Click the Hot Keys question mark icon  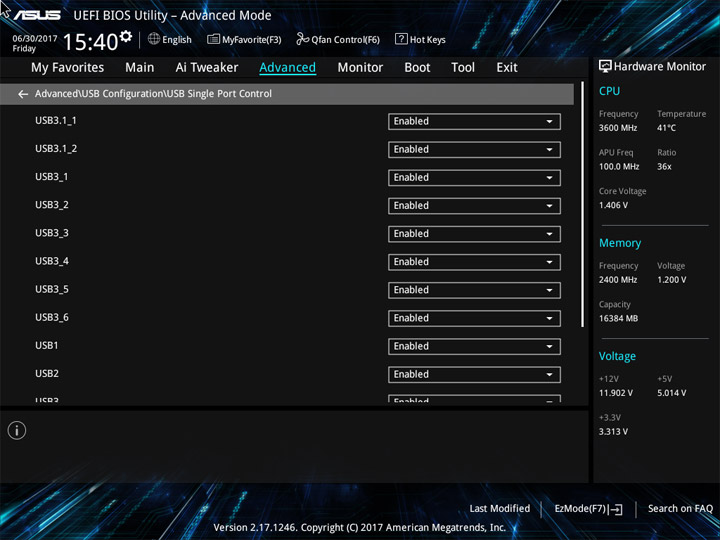[x=401, y=39]
